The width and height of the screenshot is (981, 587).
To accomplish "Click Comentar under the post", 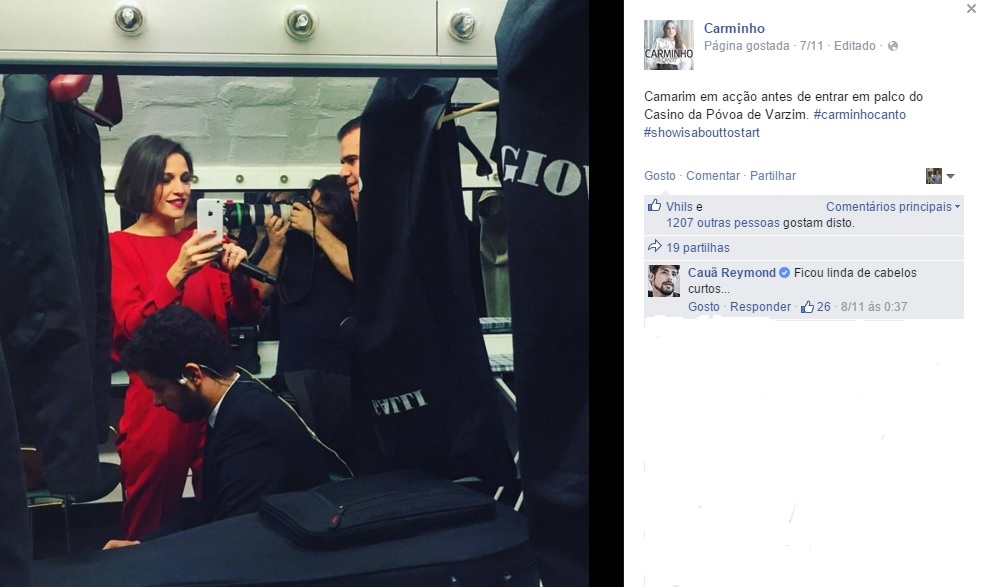I will (713, 176).
